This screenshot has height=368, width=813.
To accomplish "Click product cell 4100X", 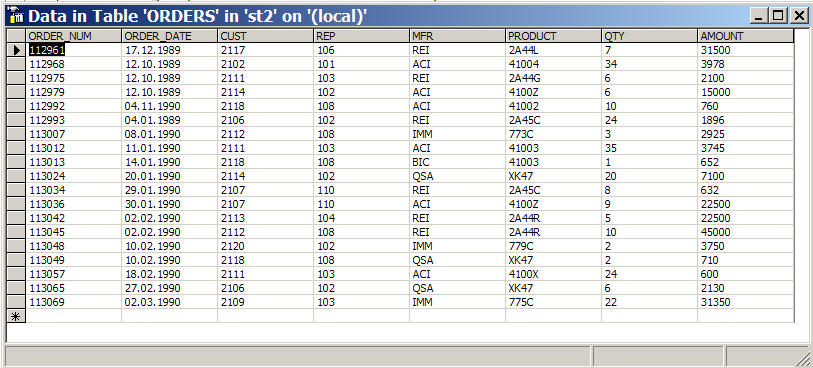I will 553,274.
